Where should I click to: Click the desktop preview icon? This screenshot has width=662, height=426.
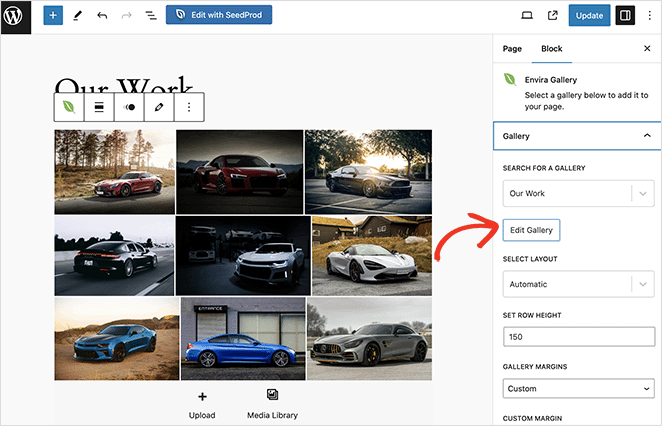point(527,16)
